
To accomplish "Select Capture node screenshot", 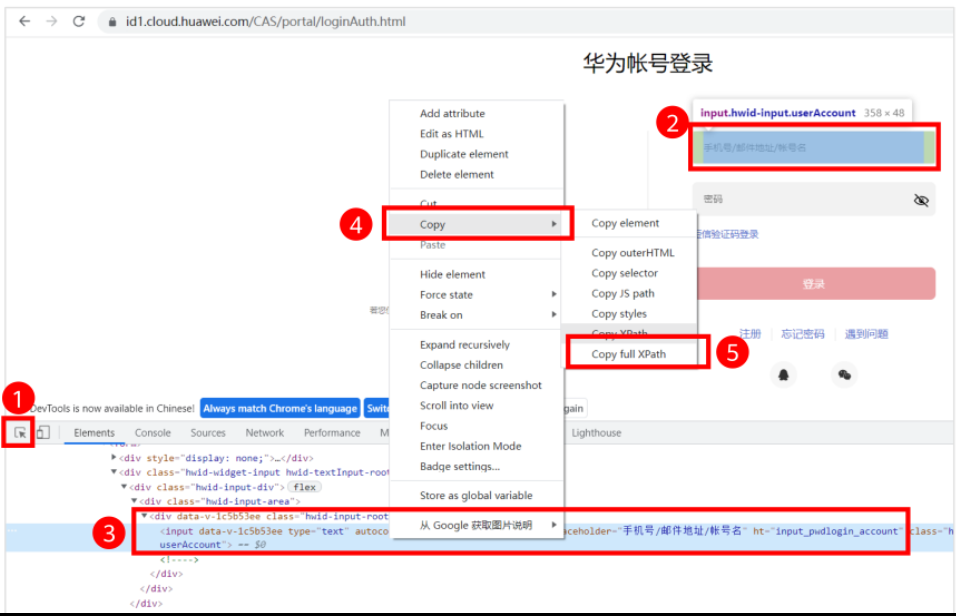I will pos(480,385).
